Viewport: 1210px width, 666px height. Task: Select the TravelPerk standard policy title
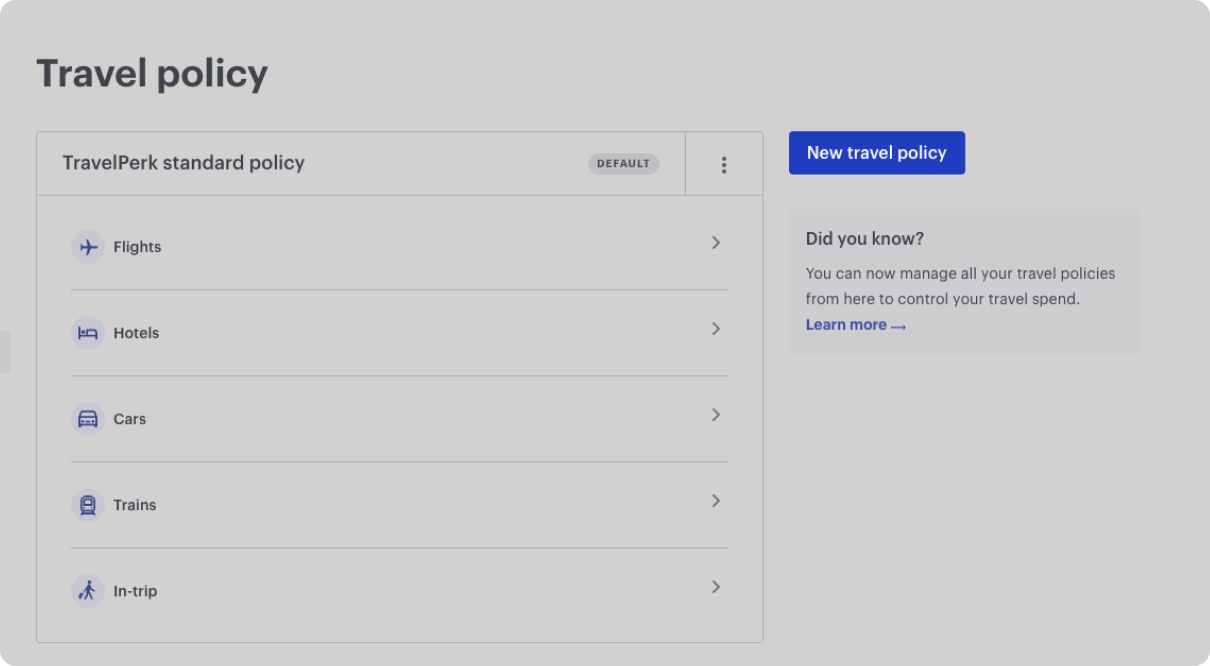point(183,163)
